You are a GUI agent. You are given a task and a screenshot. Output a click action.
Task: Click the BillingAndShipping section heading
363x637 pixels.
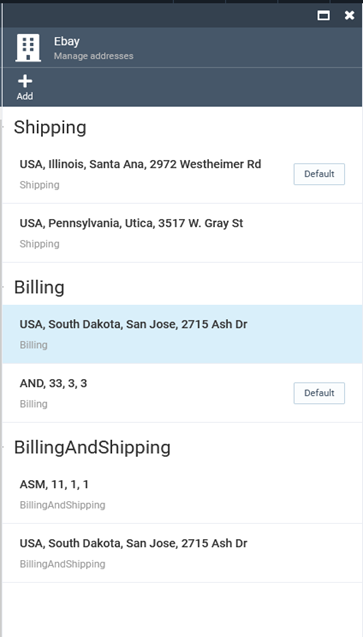click(x=92, y=447)
